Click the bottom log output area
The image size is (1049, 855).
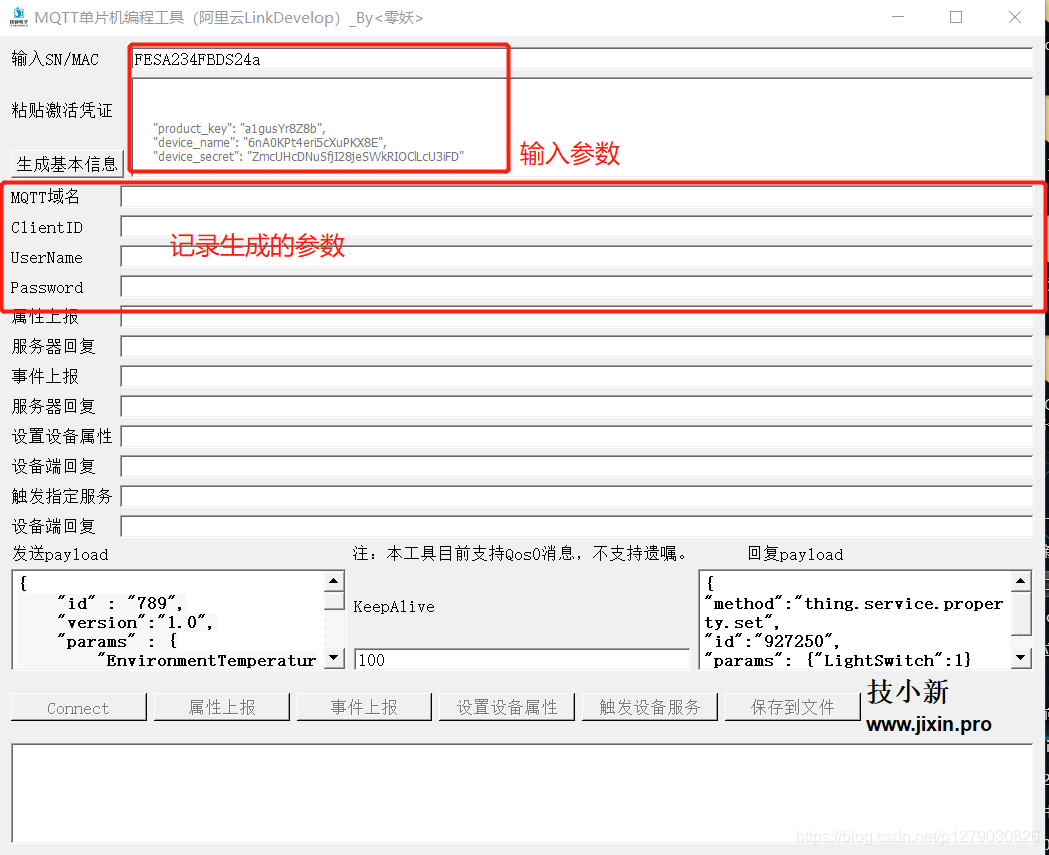click(x=522, y=793)
